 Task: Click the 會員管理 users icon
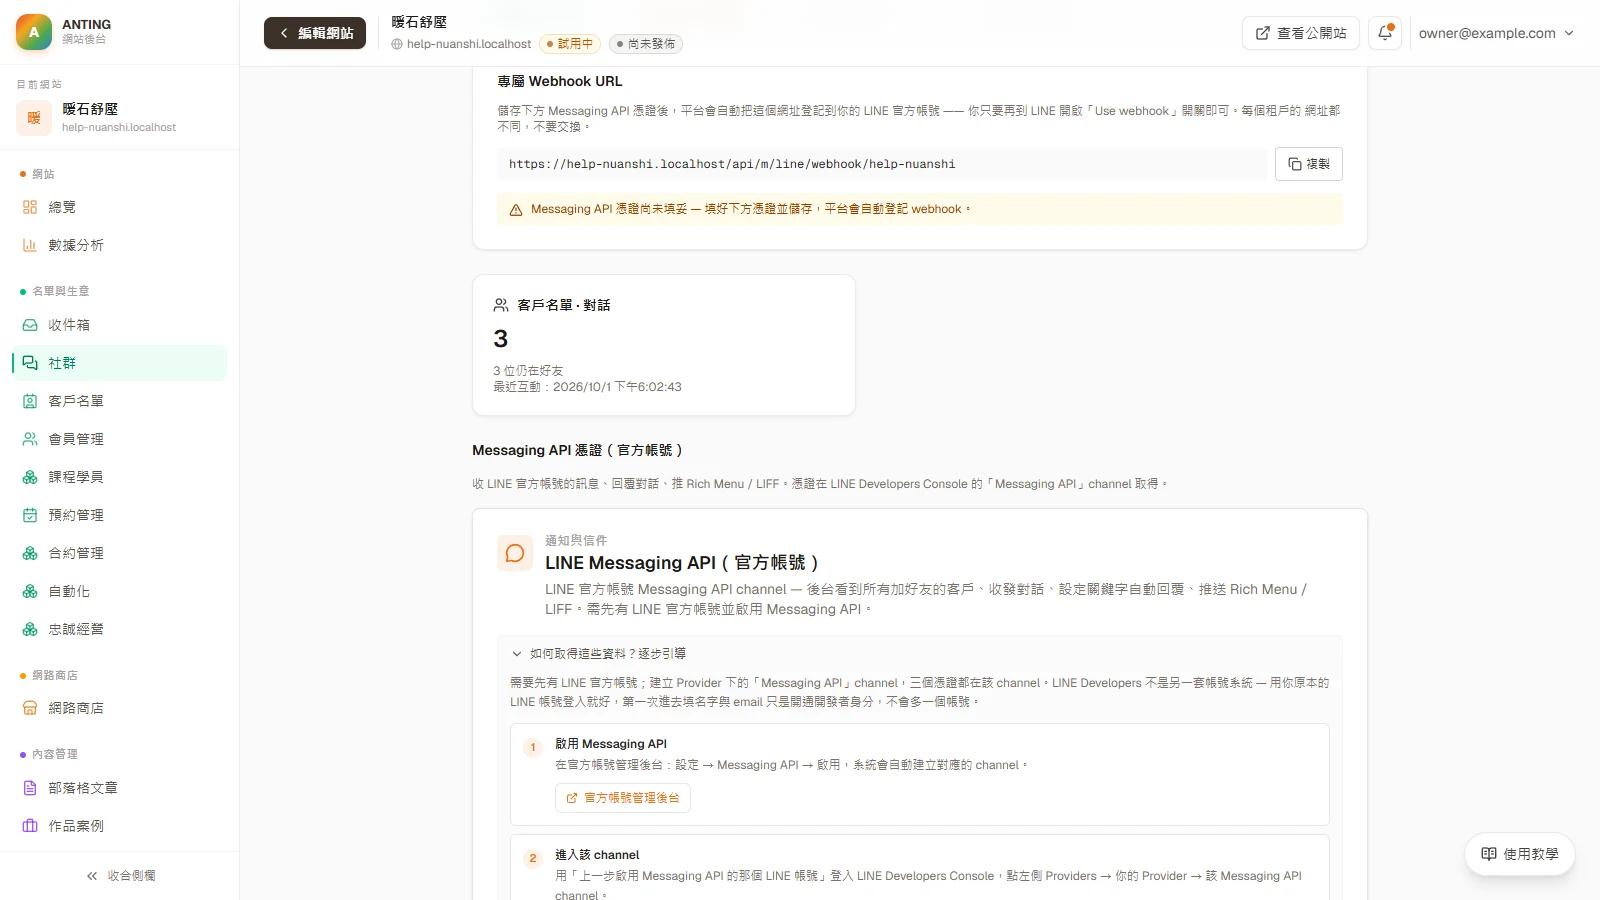pyautogui.click(x=30, y=439)
